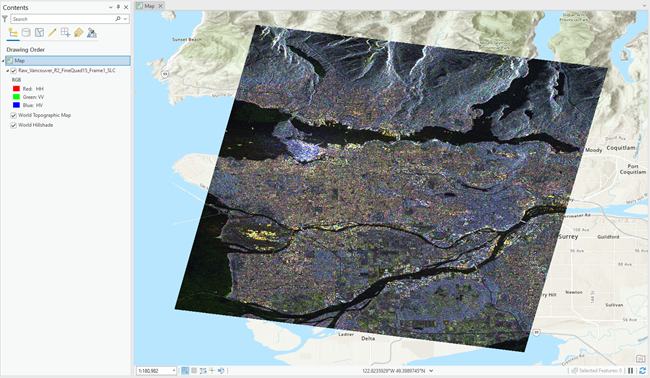This screenshot has height=378, width=650.
Task: Open the map catalog book icon
Action: coord(641,359)
